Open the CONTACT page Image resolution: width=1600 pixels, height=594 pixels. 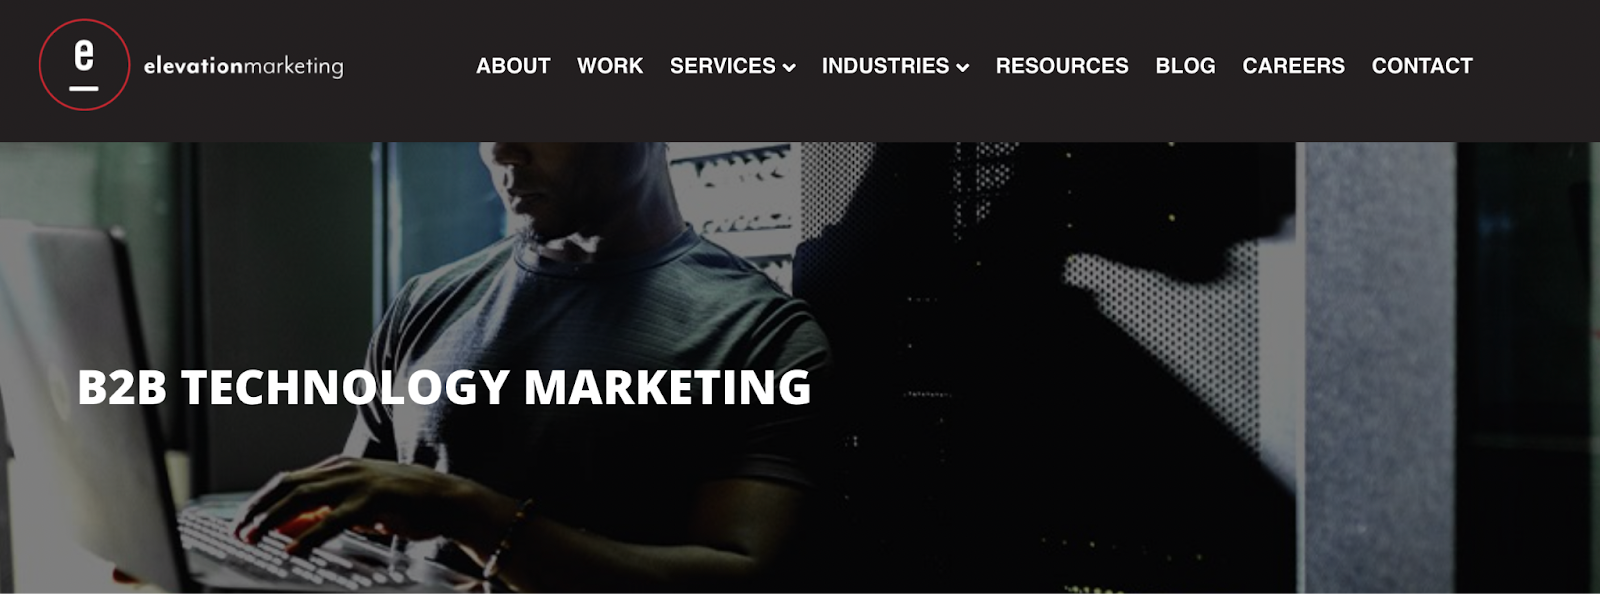(1422, 66)
